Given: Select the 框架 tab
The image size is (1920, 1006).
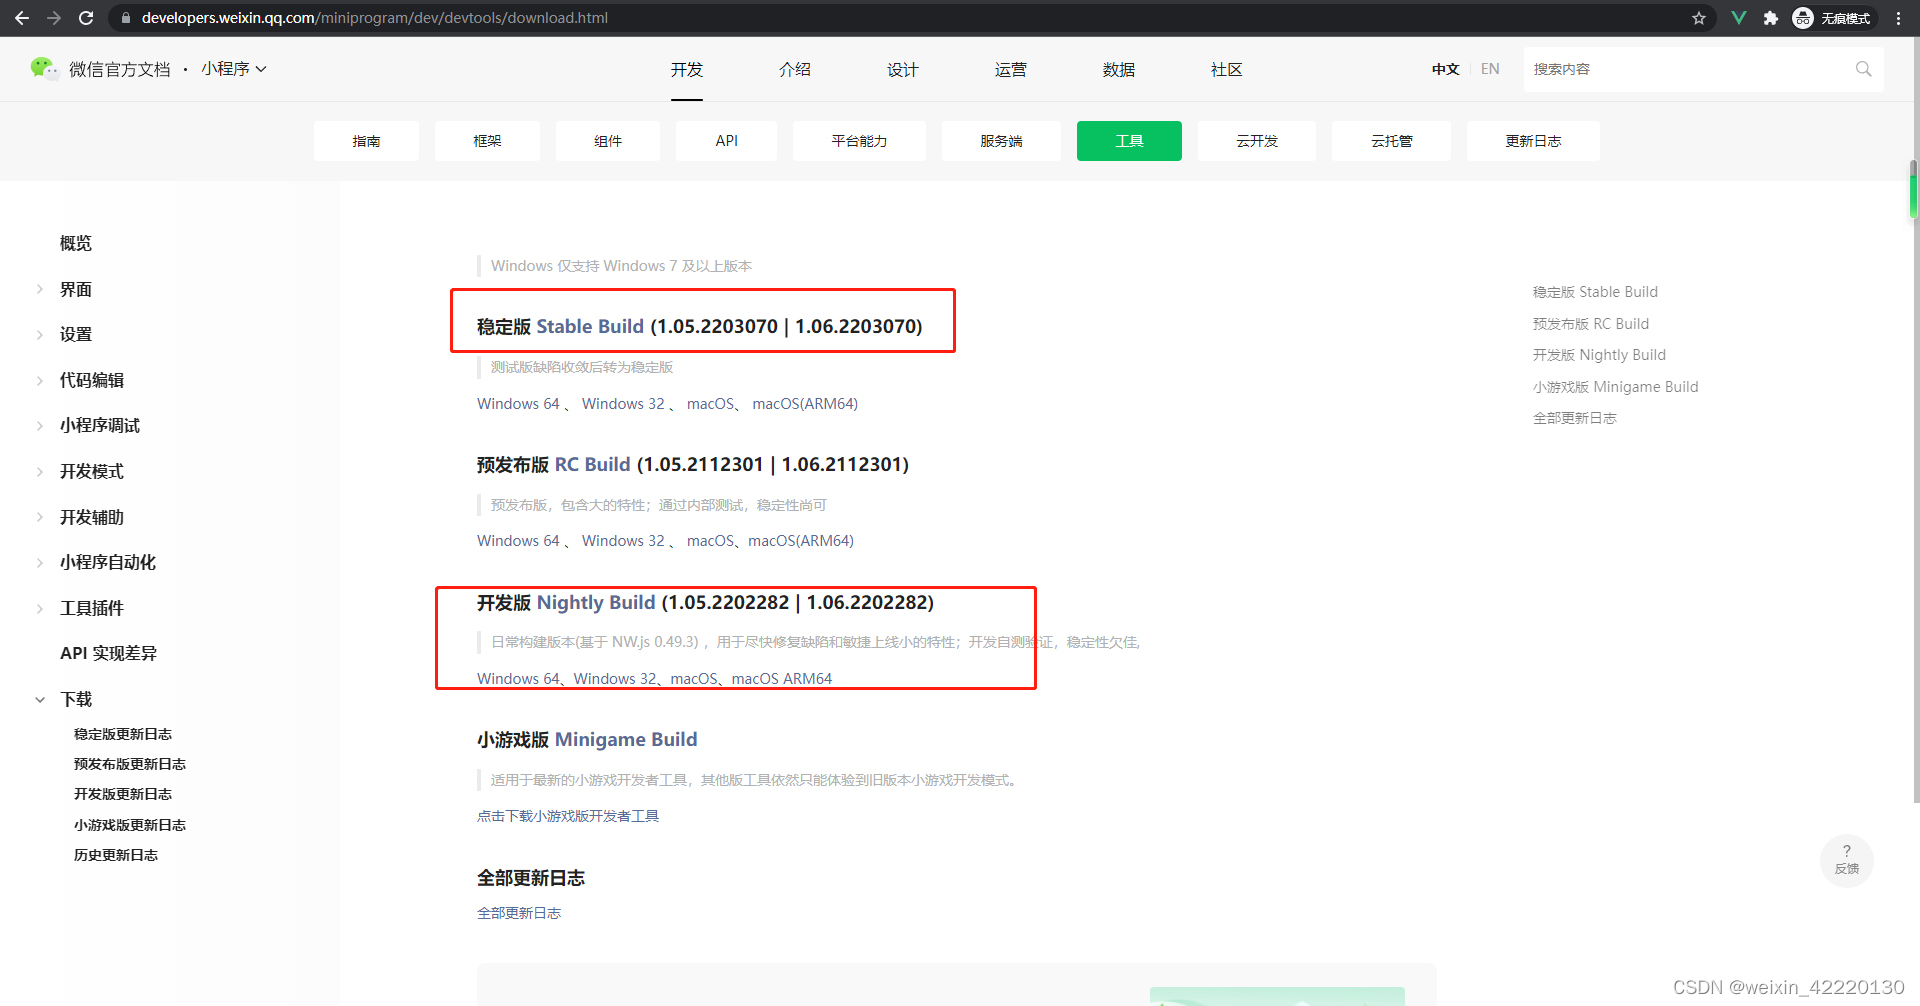Looking at the screenshot, I should tap(487, 141).
